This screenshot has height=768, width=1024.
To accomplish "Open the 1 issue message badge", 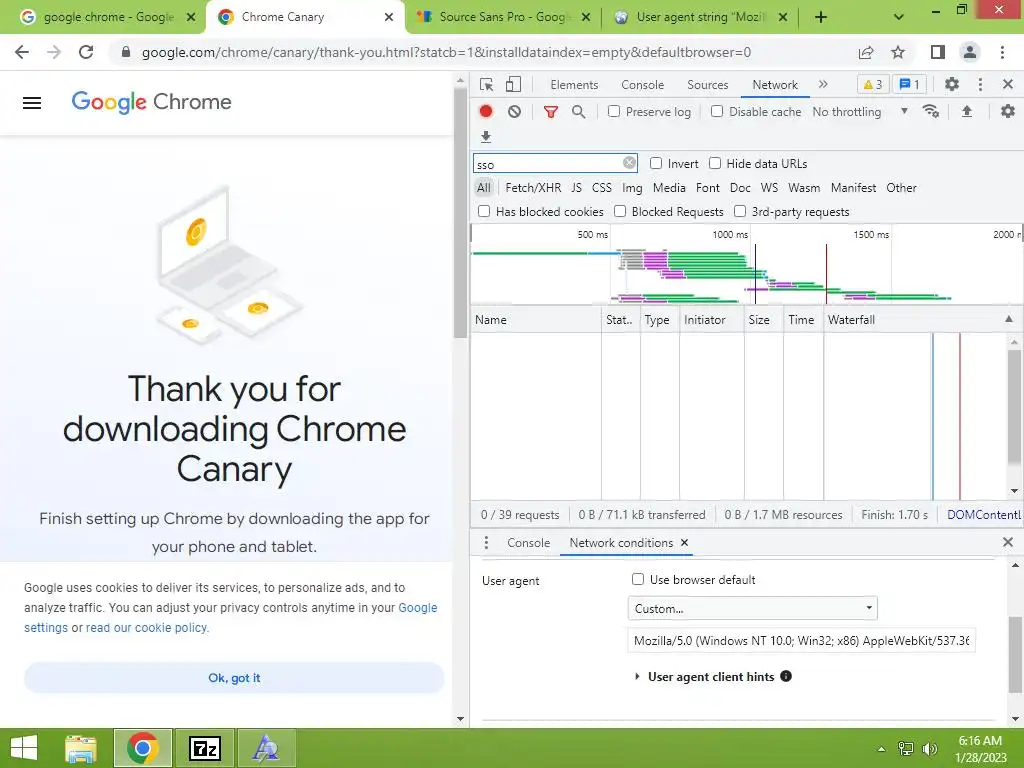I will 910,84.
